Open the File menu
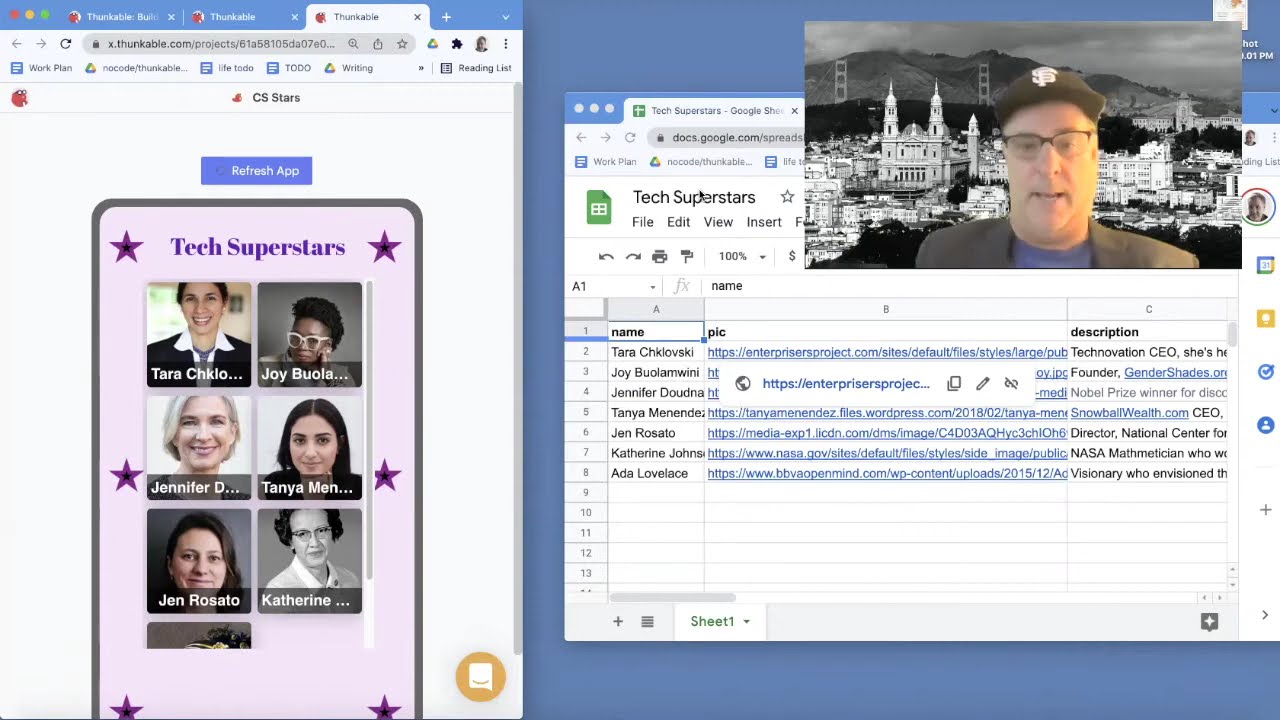Viewport: 1280px width, 720px height. 643,222
